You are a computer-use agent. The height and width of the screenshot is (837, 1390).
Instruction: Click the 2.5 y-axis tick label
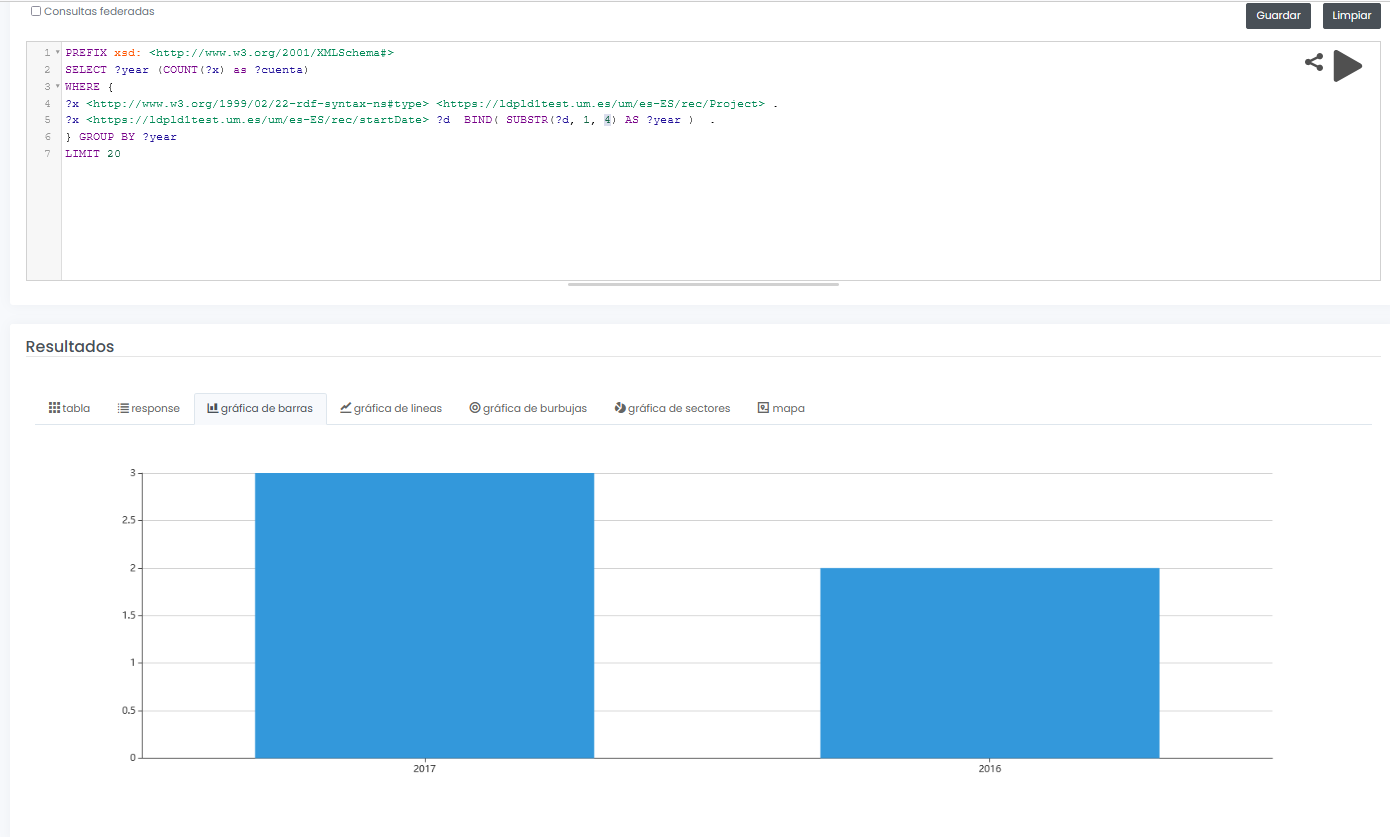[128, 520]
